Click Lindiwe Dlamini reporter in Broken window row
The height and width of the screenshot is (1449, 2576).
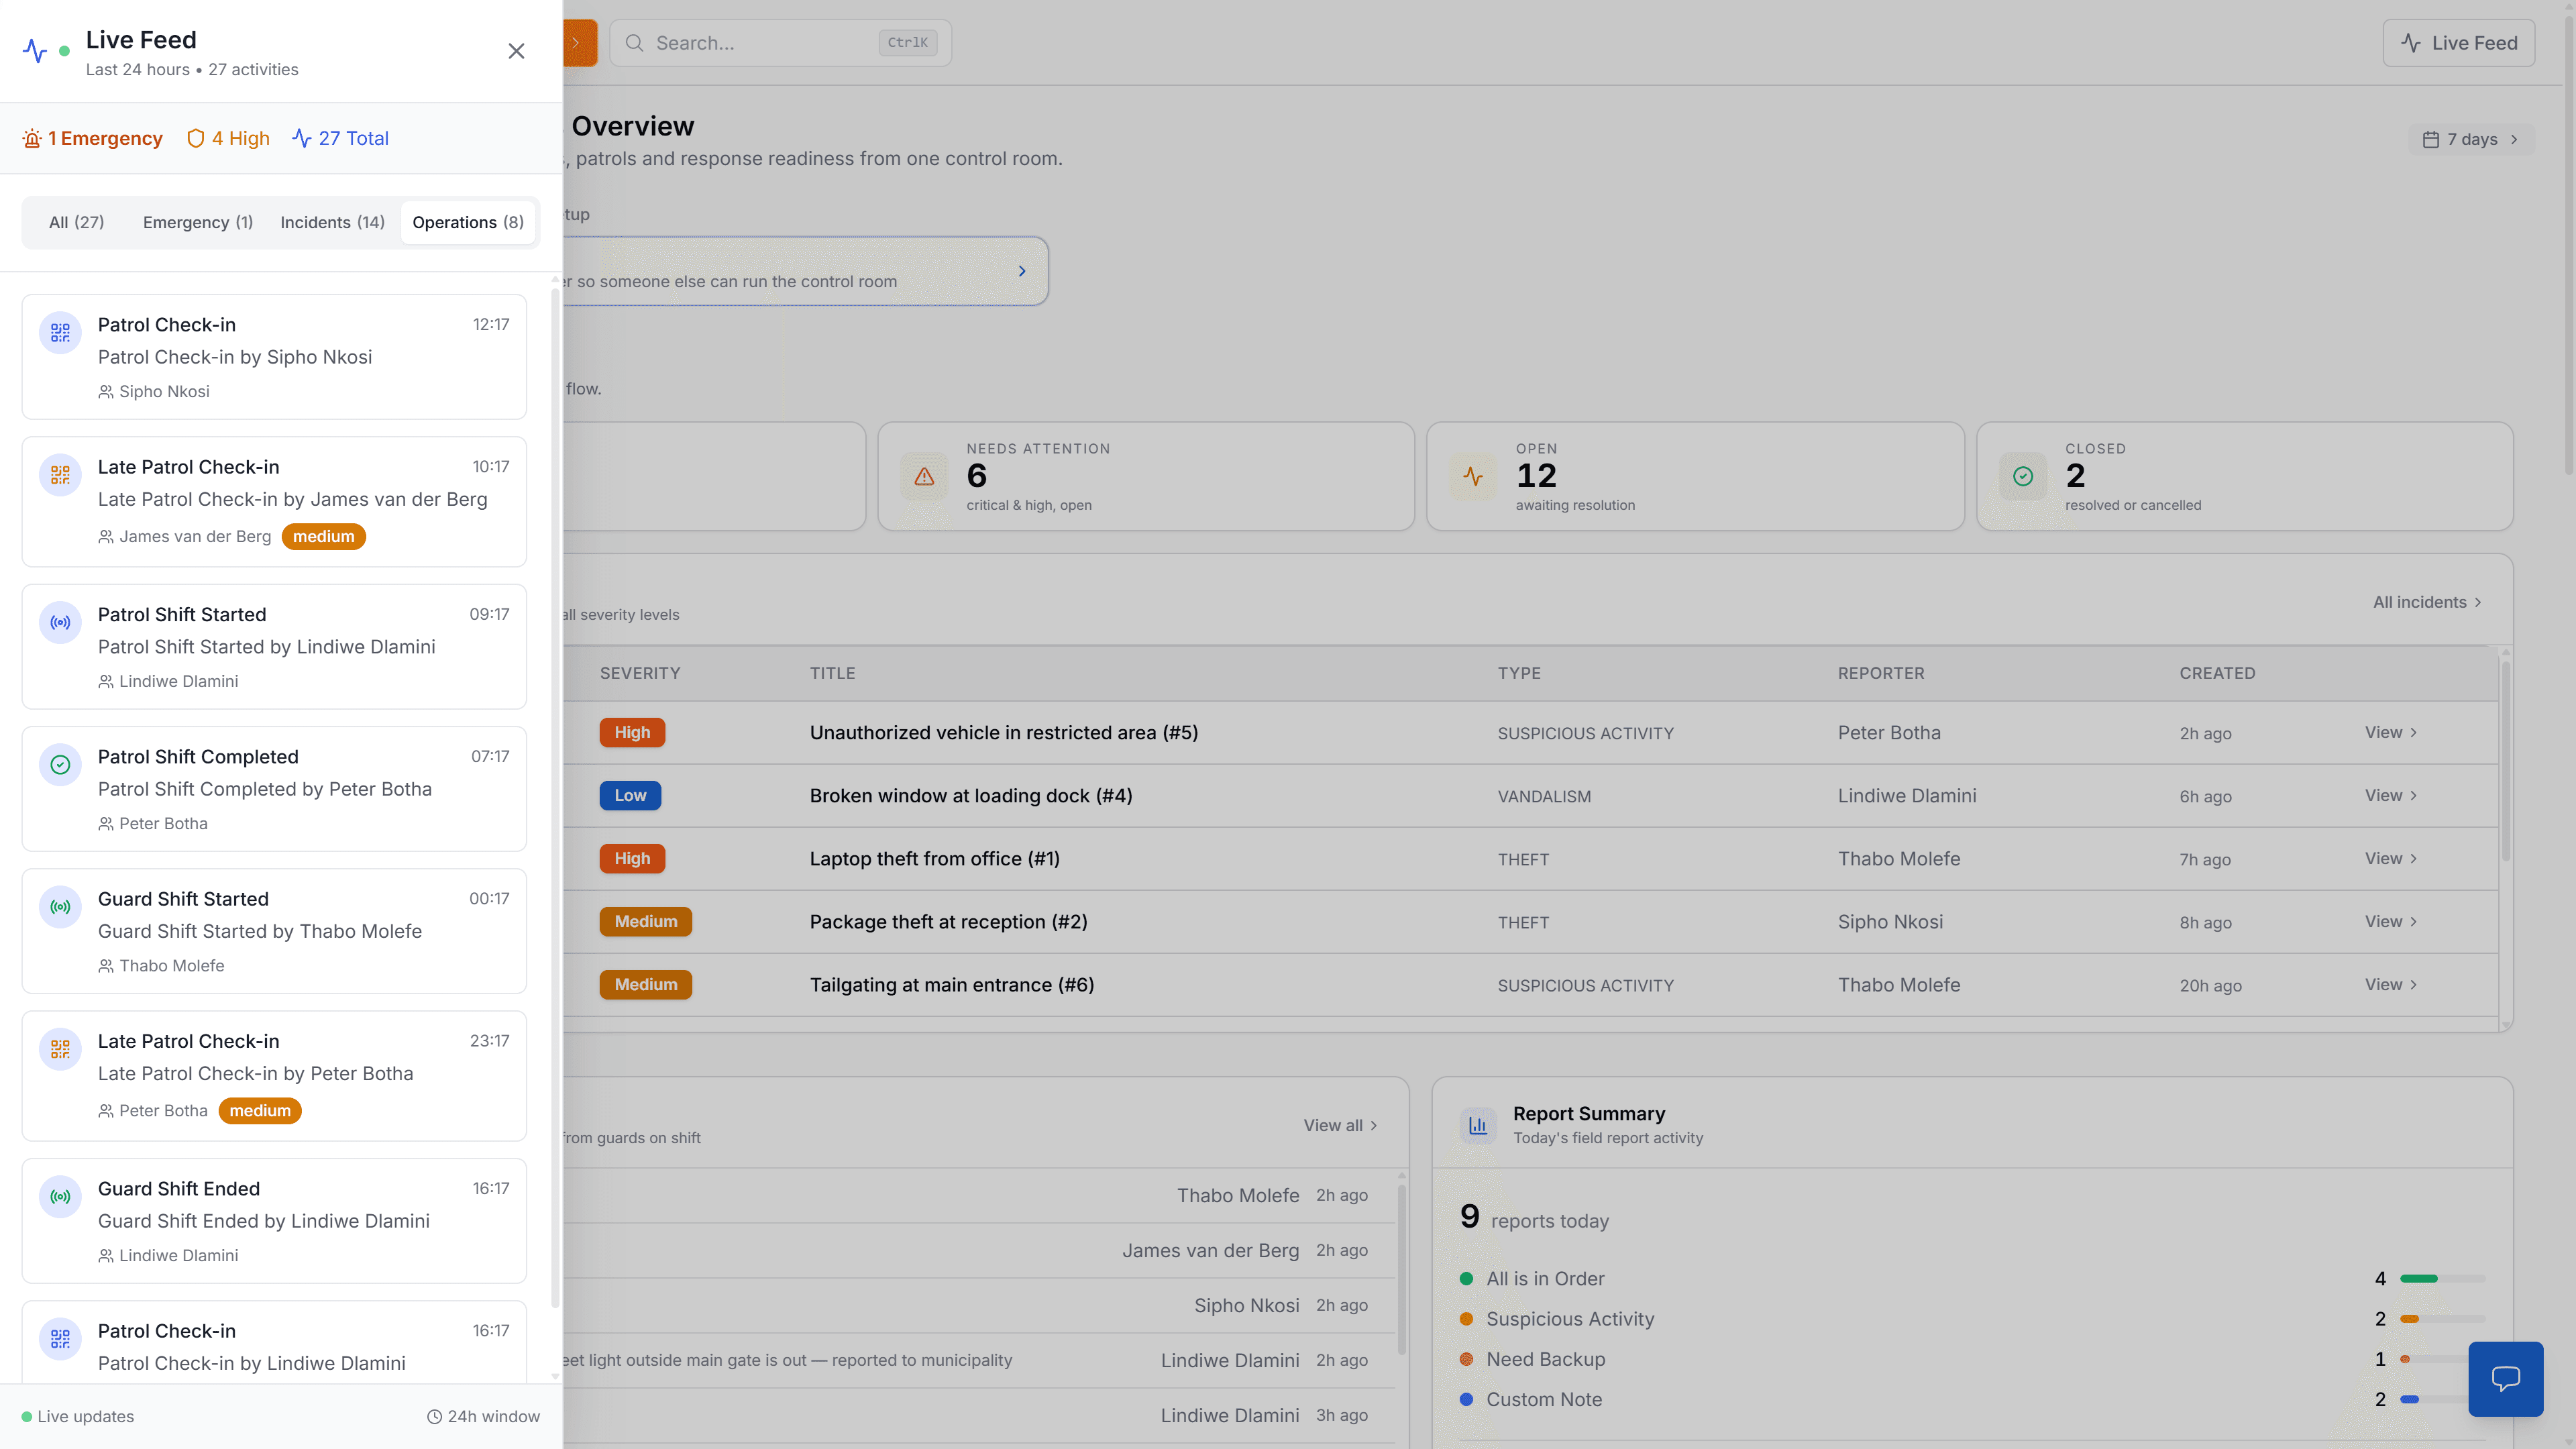(1907, 796)
